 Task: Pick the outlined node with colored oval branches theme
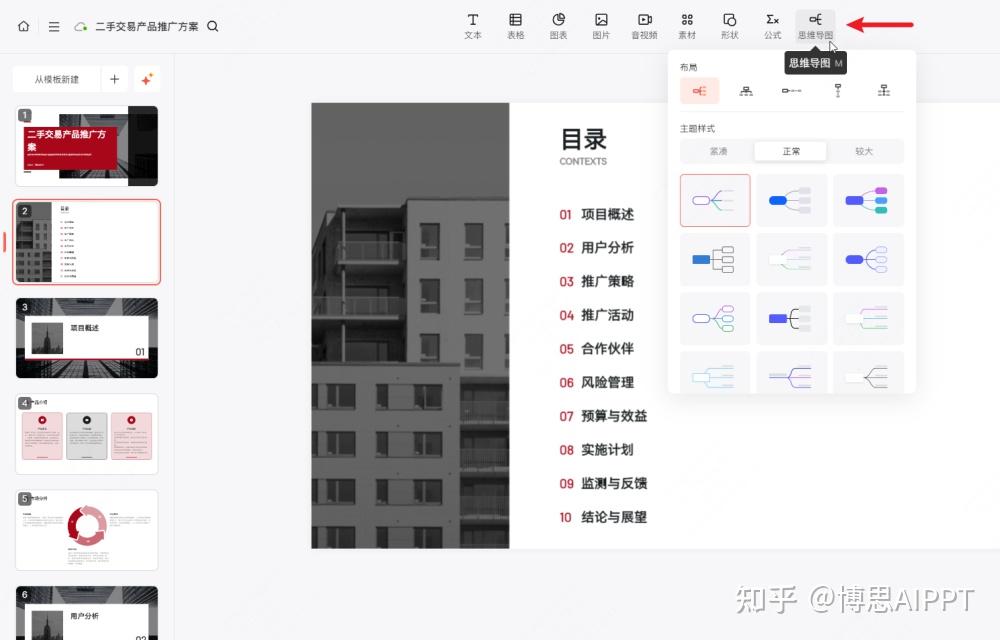715,318
